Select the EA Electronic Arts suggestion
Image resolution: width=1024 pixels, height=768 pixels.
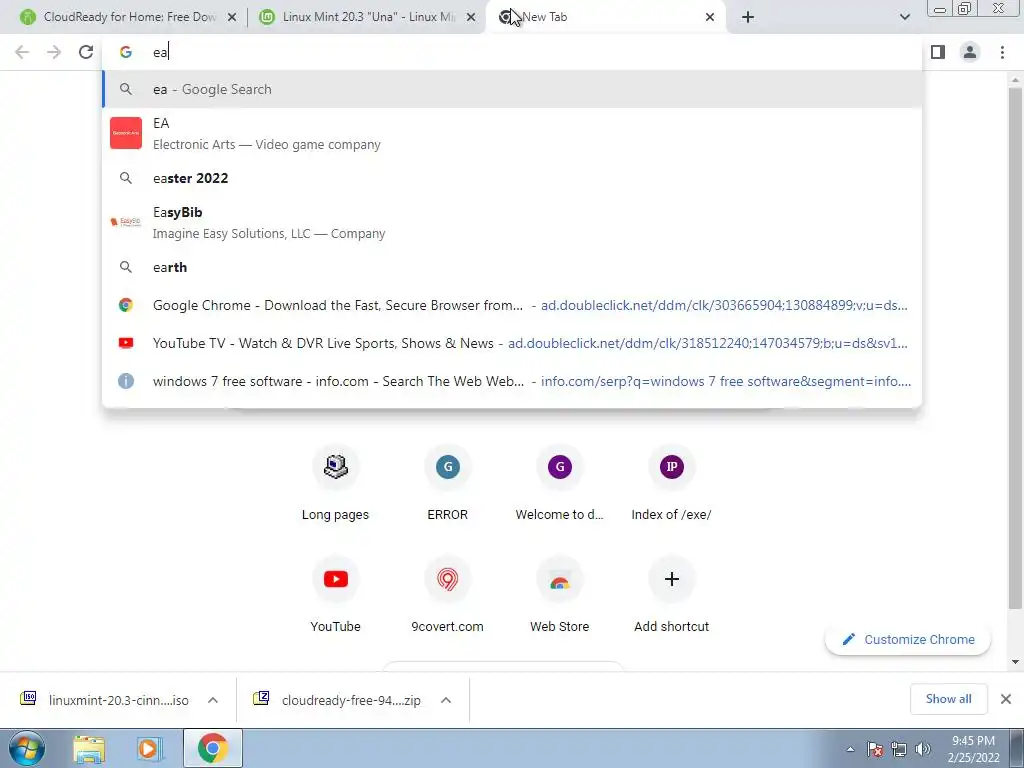[x=512, y=133]
